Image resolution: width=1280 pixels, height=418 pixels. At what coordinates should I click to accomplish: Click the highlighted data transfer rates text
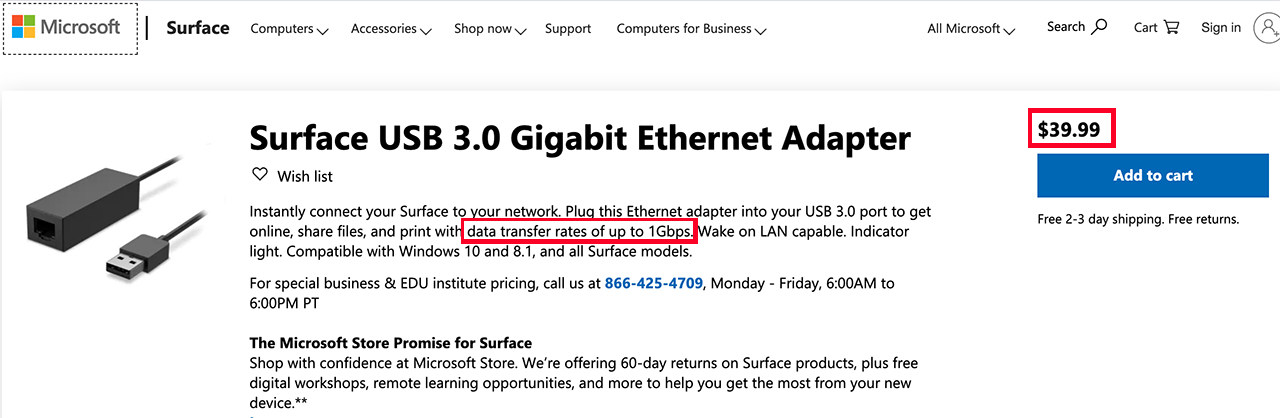pyautogui.click(x=580, y=232)
